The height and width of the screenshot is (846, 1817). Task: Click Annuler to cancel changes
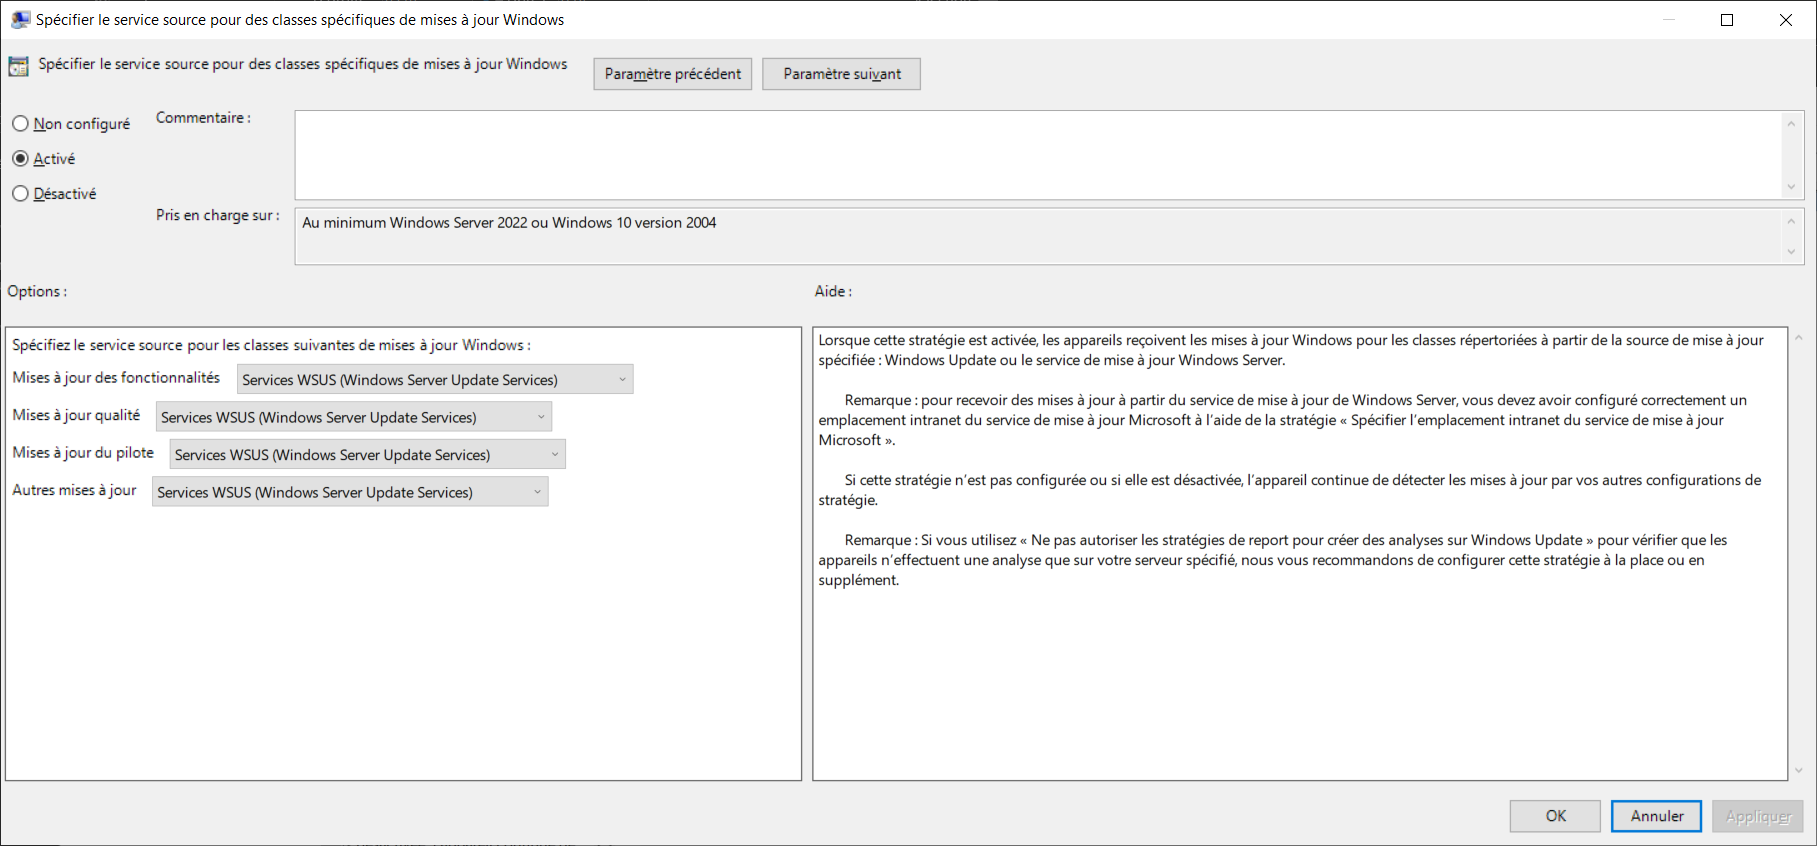click(1656, 816)
